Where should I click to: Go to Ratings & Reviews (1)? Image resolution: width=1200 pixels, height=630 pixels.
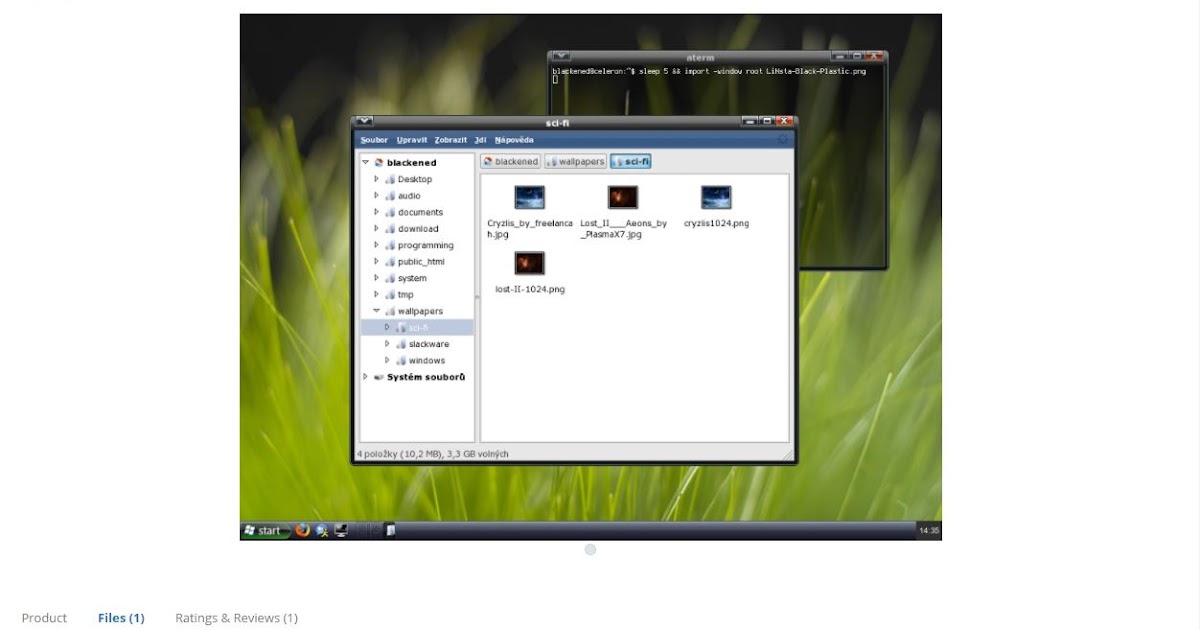click(x=236, y=617)
